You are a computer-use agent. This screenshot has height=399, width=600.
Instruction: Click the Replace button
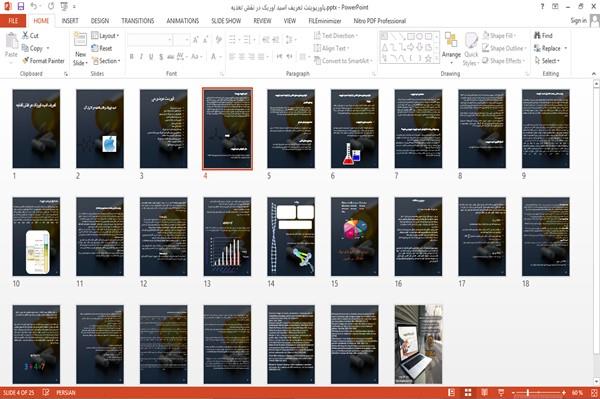[550, 48]
